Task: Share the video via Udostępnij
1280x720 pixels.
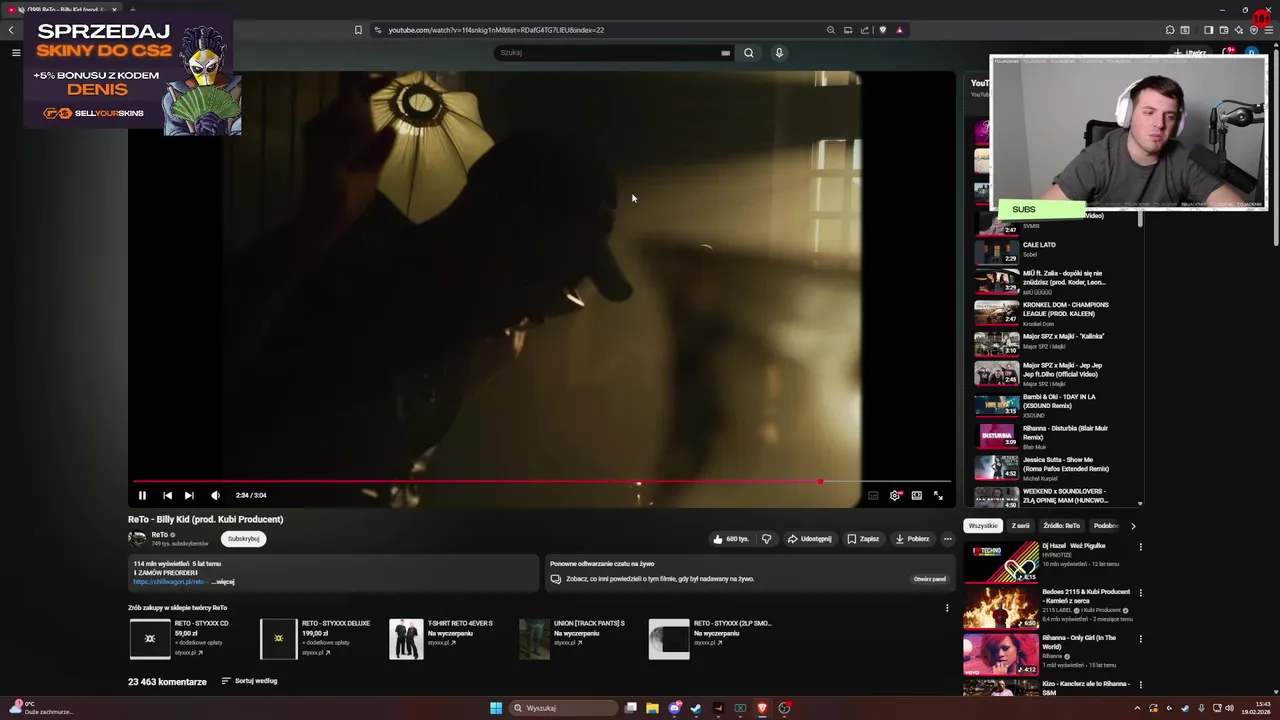Action: click(809, 539)
